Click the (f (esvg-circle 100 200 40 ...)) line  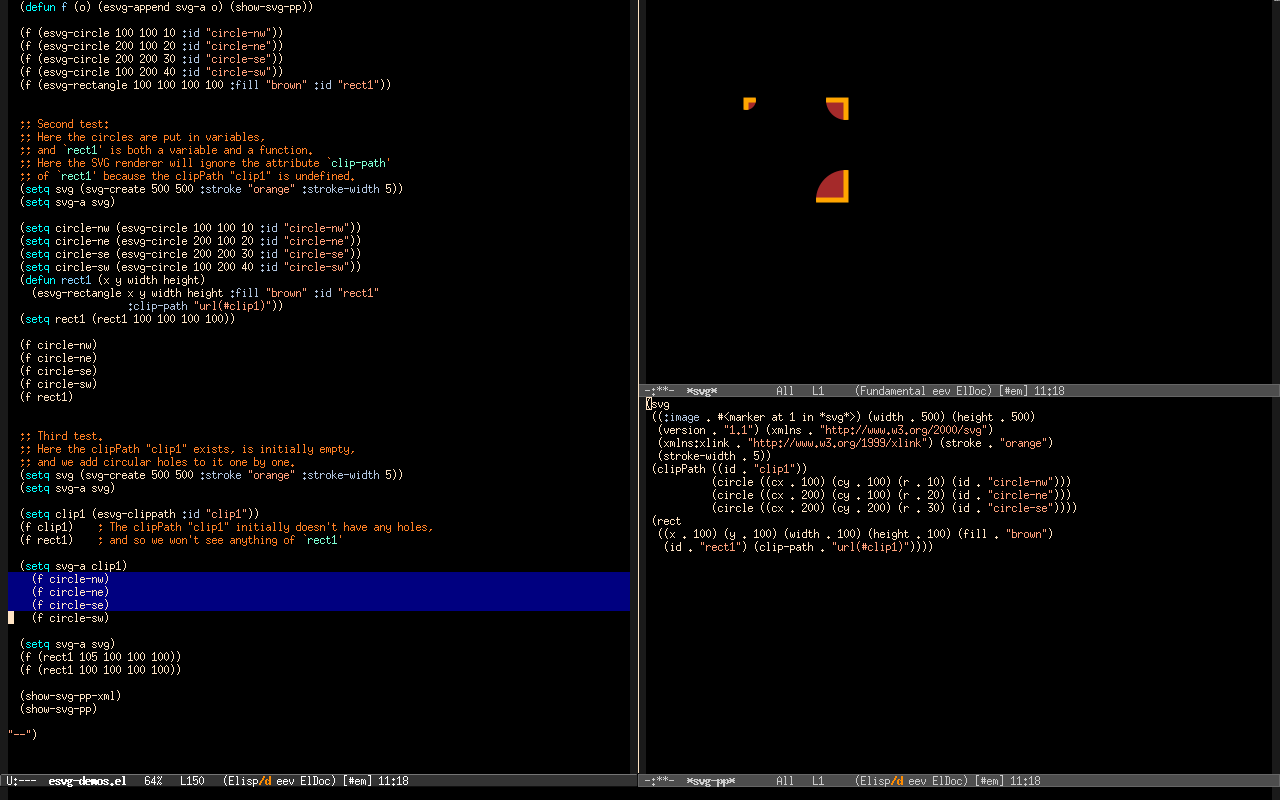(x=151, y=72)
